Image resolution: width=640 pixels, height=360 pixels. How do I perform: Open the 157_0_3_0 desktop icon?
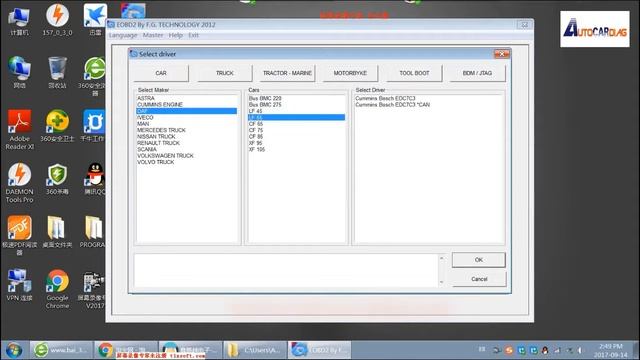(57, 19)
